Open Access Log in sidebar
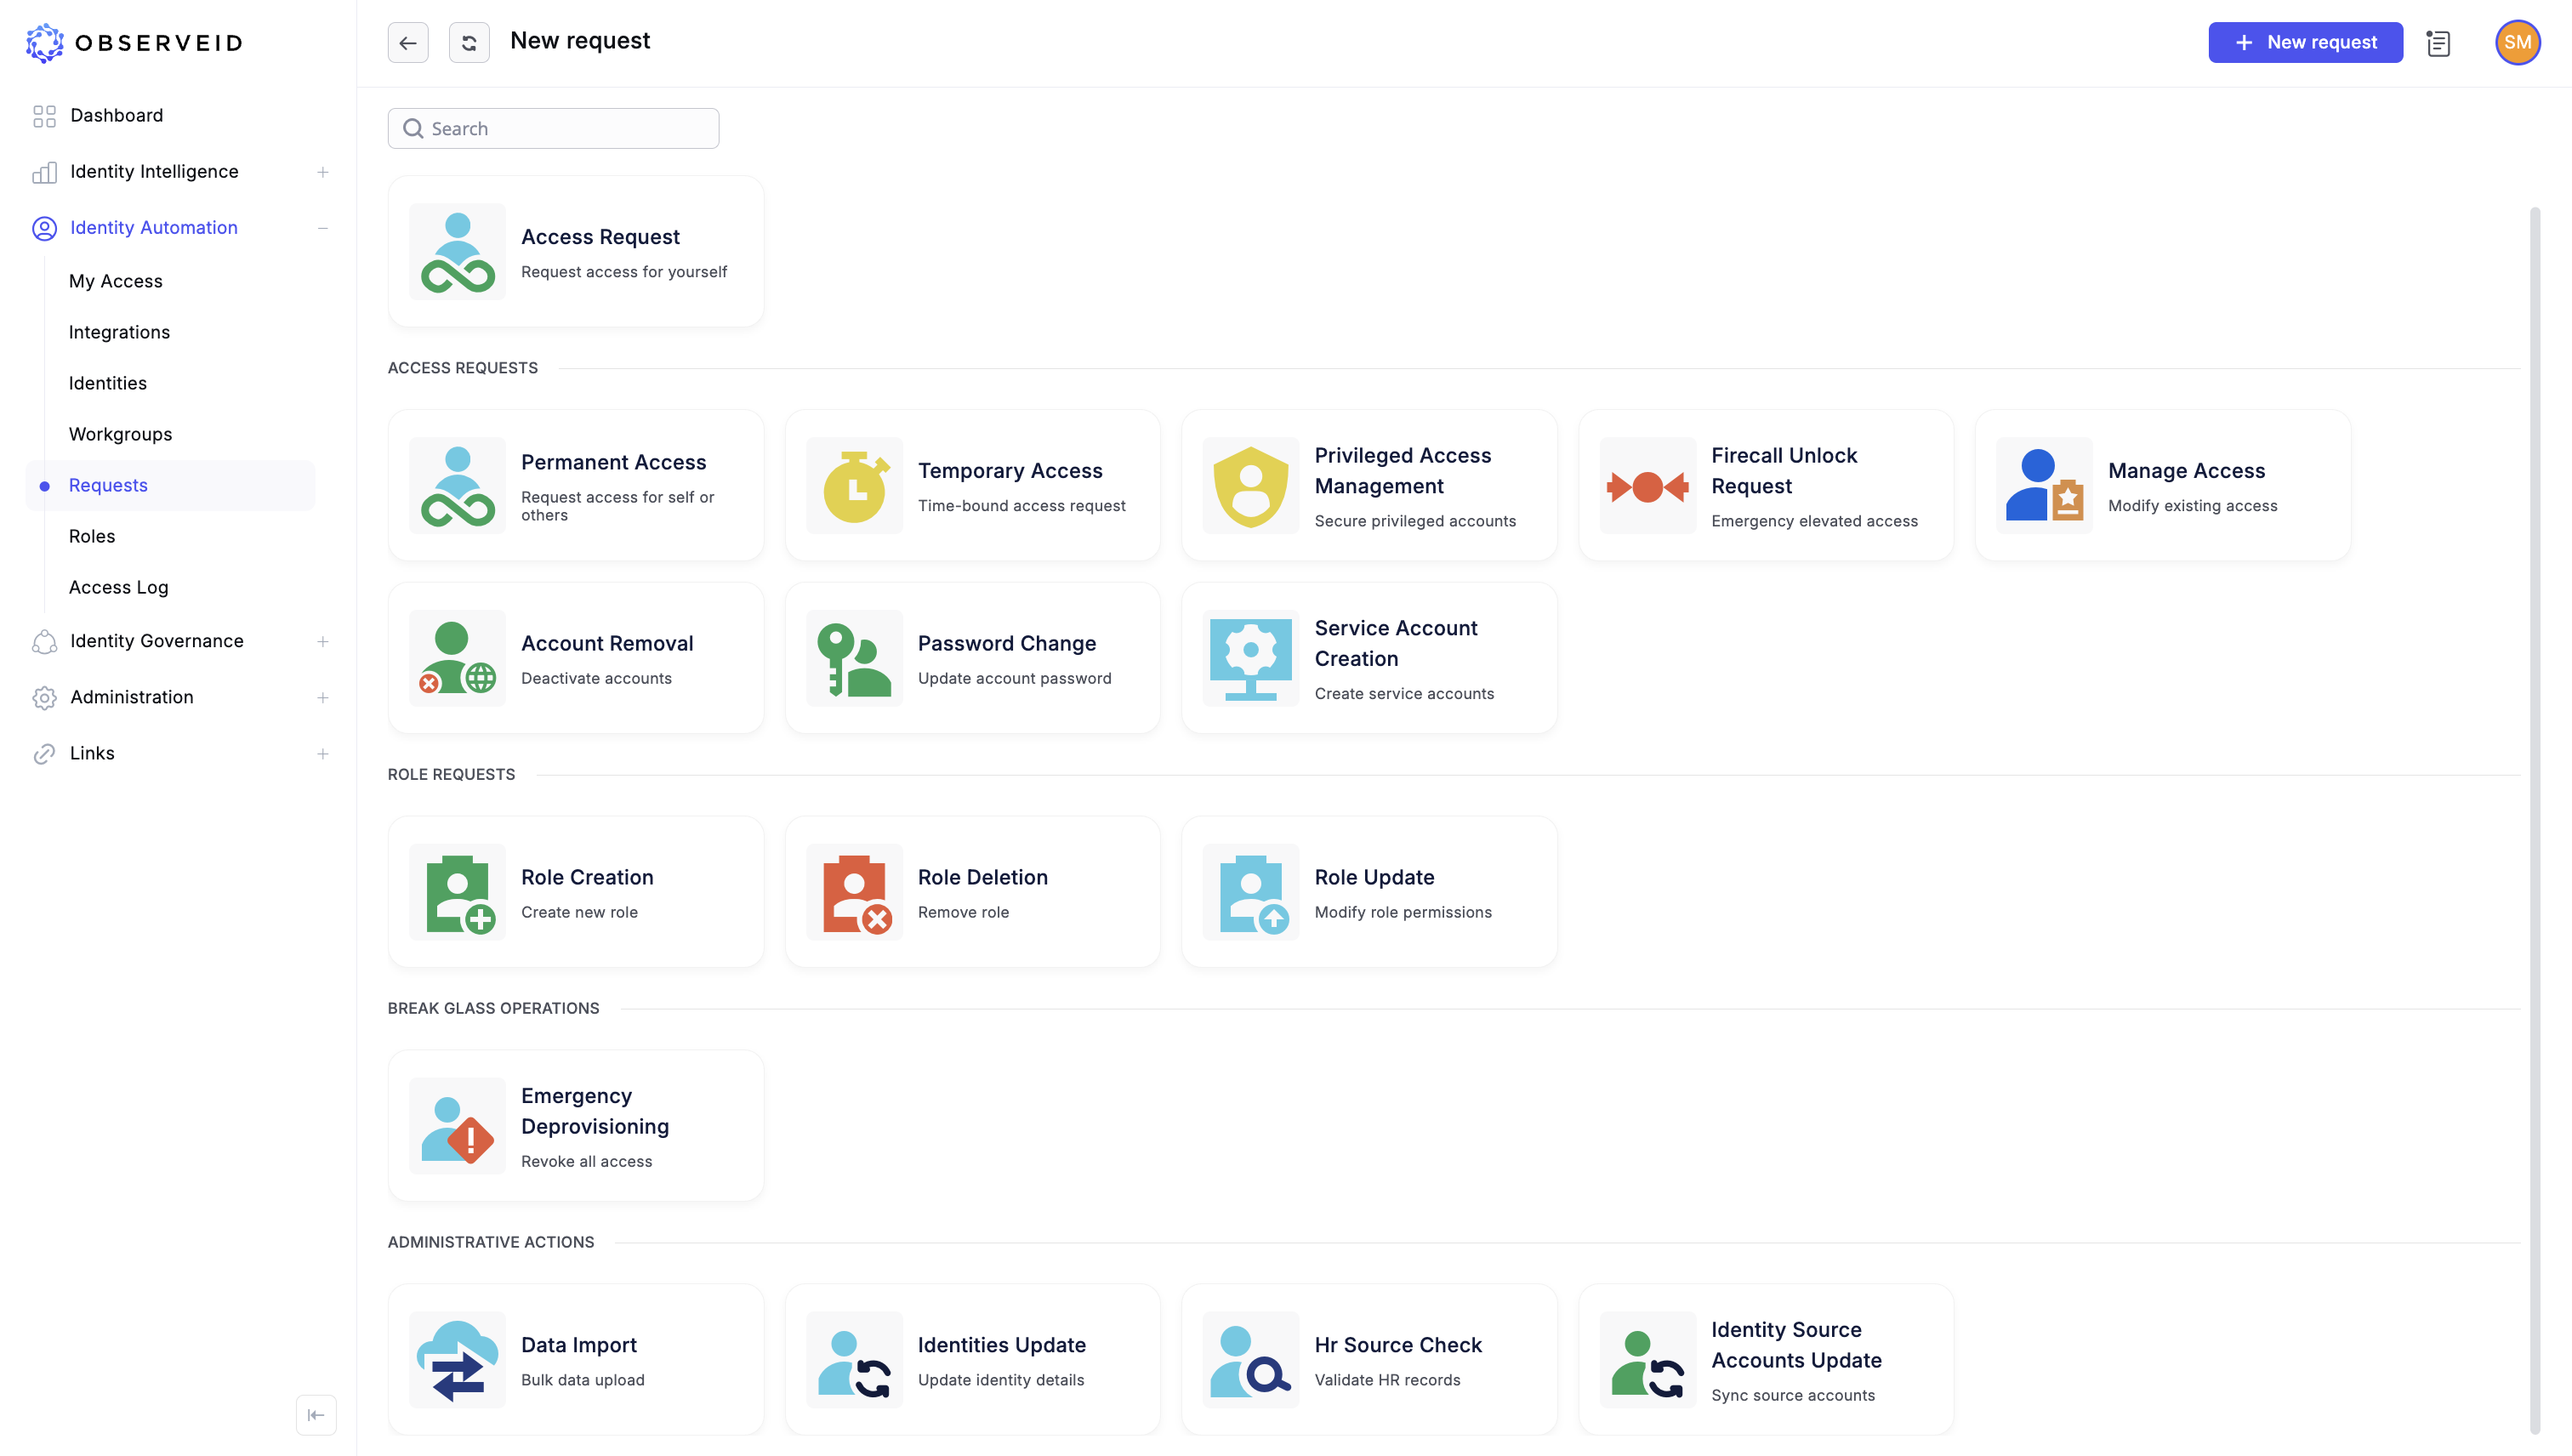The width and height of the screenshot is (2572, 1456). click(118, 587)
